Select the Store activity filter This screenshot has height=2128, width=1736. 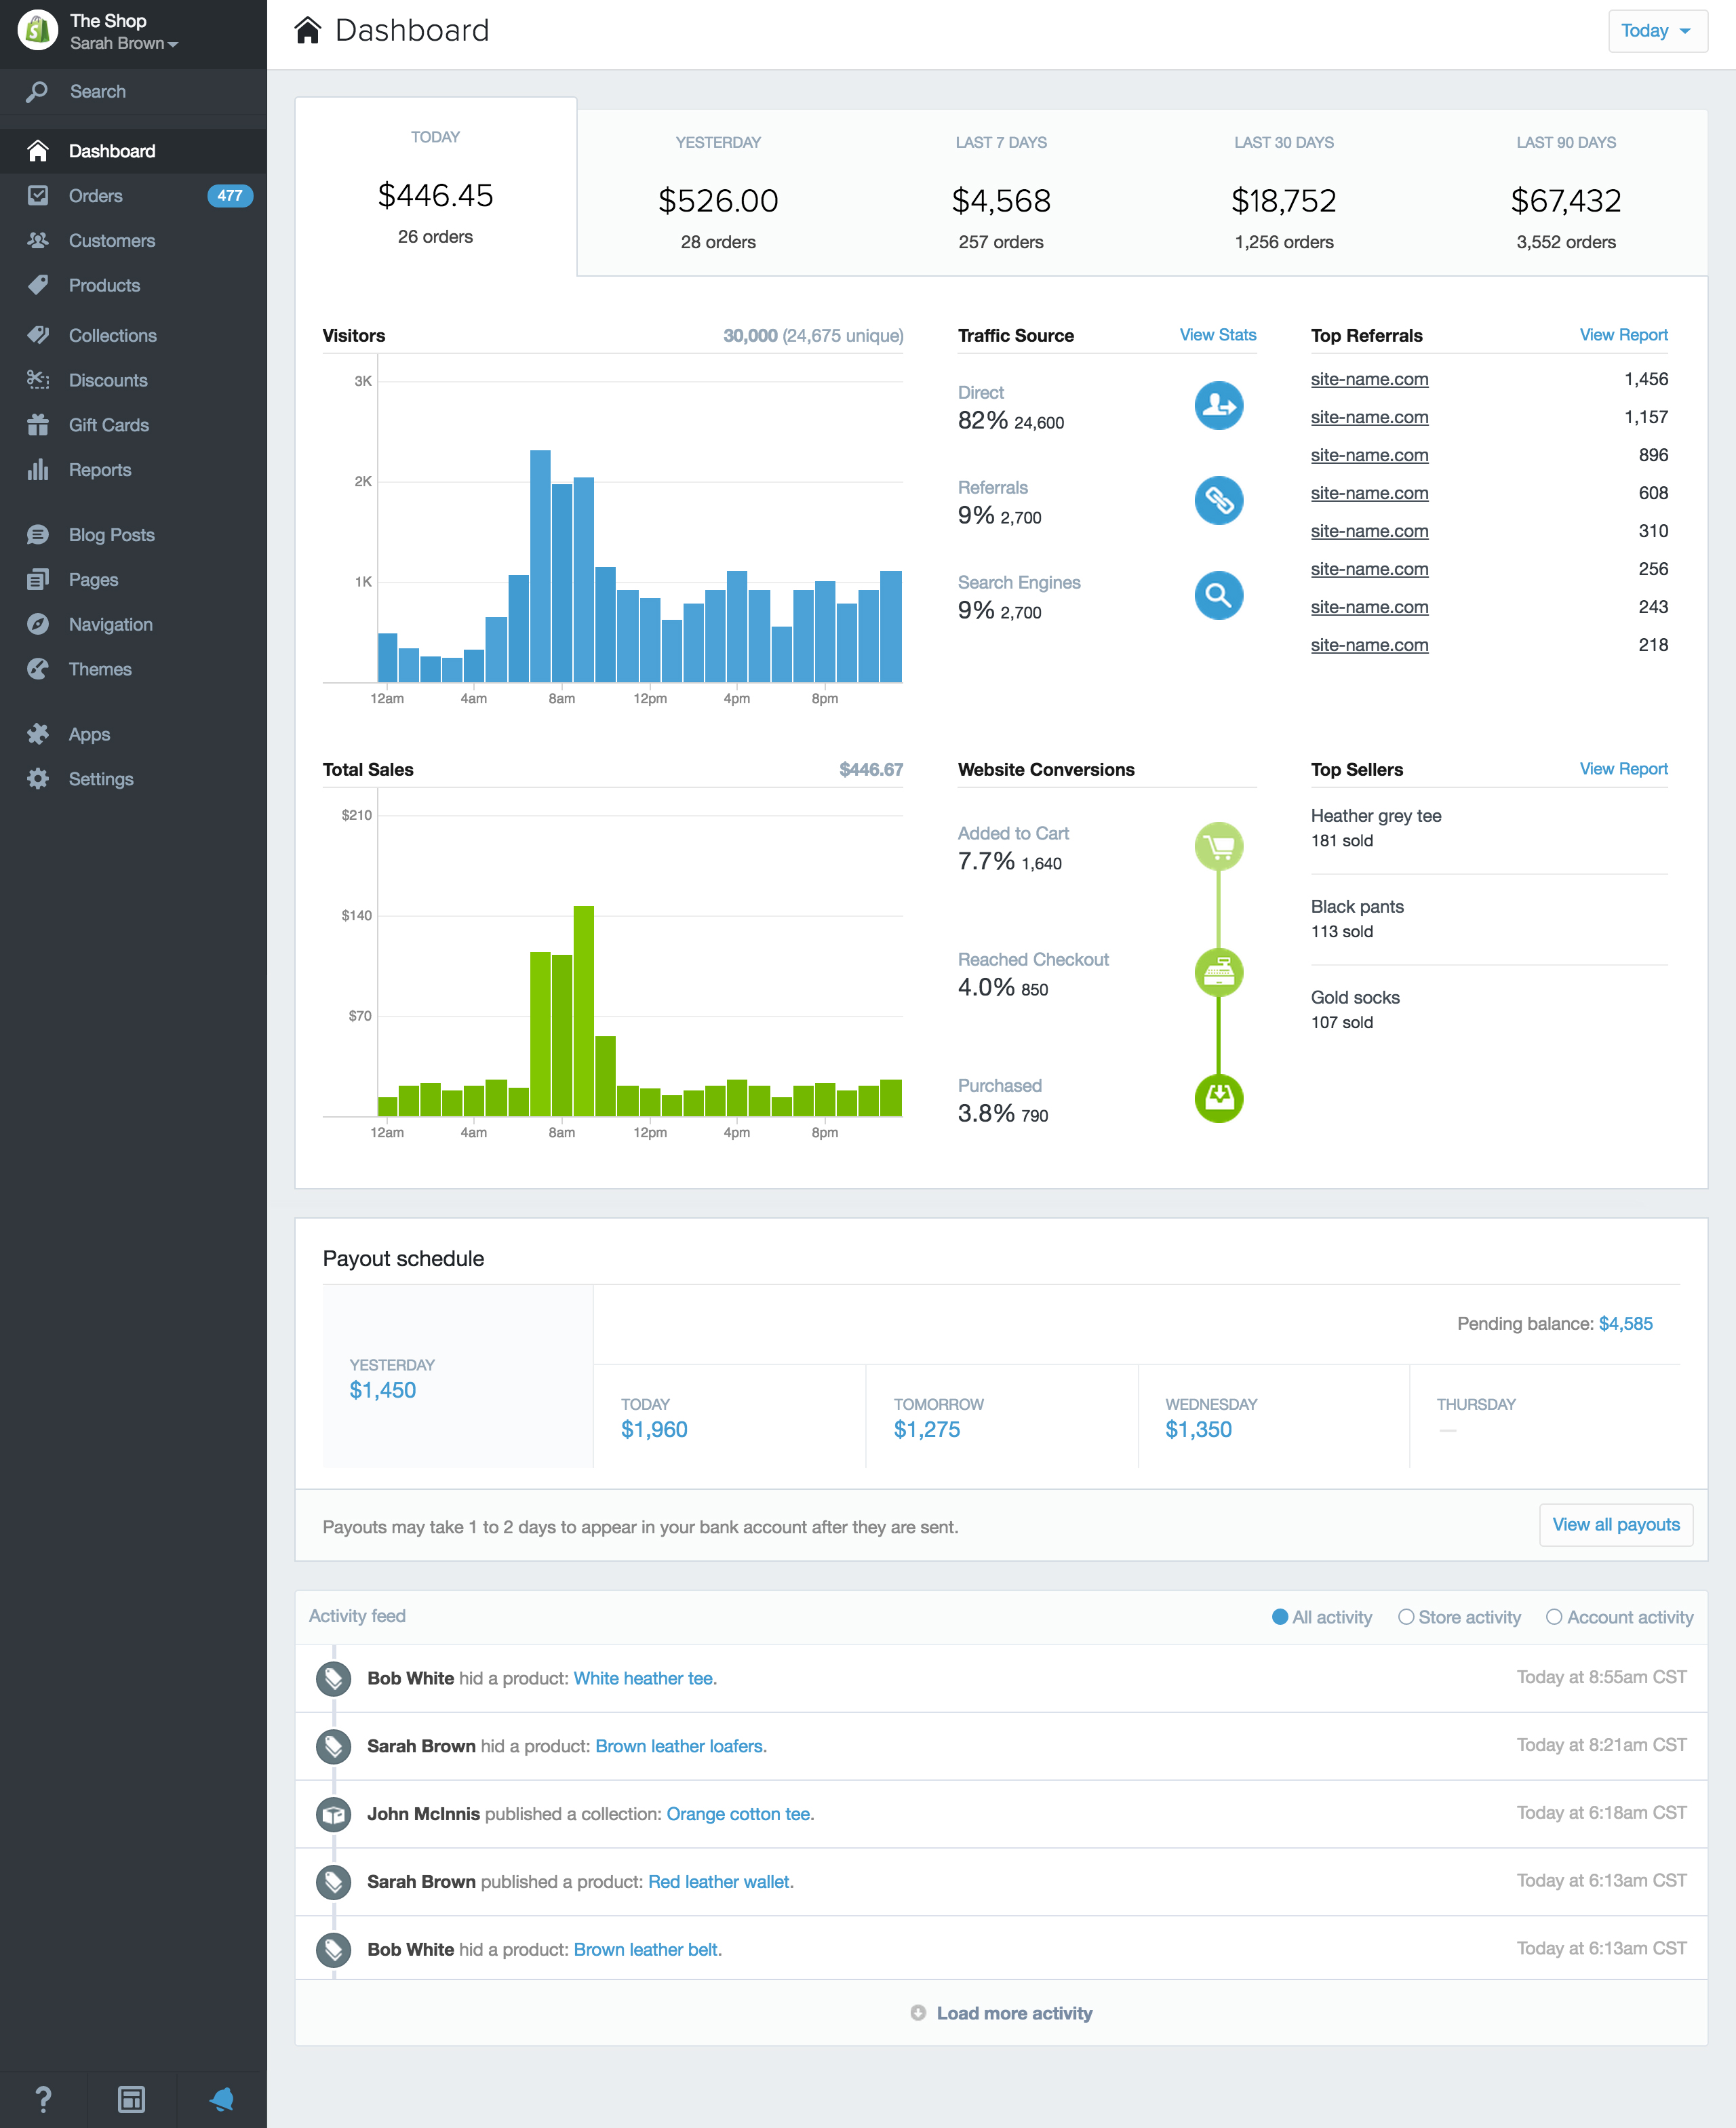(1405, 1617)
